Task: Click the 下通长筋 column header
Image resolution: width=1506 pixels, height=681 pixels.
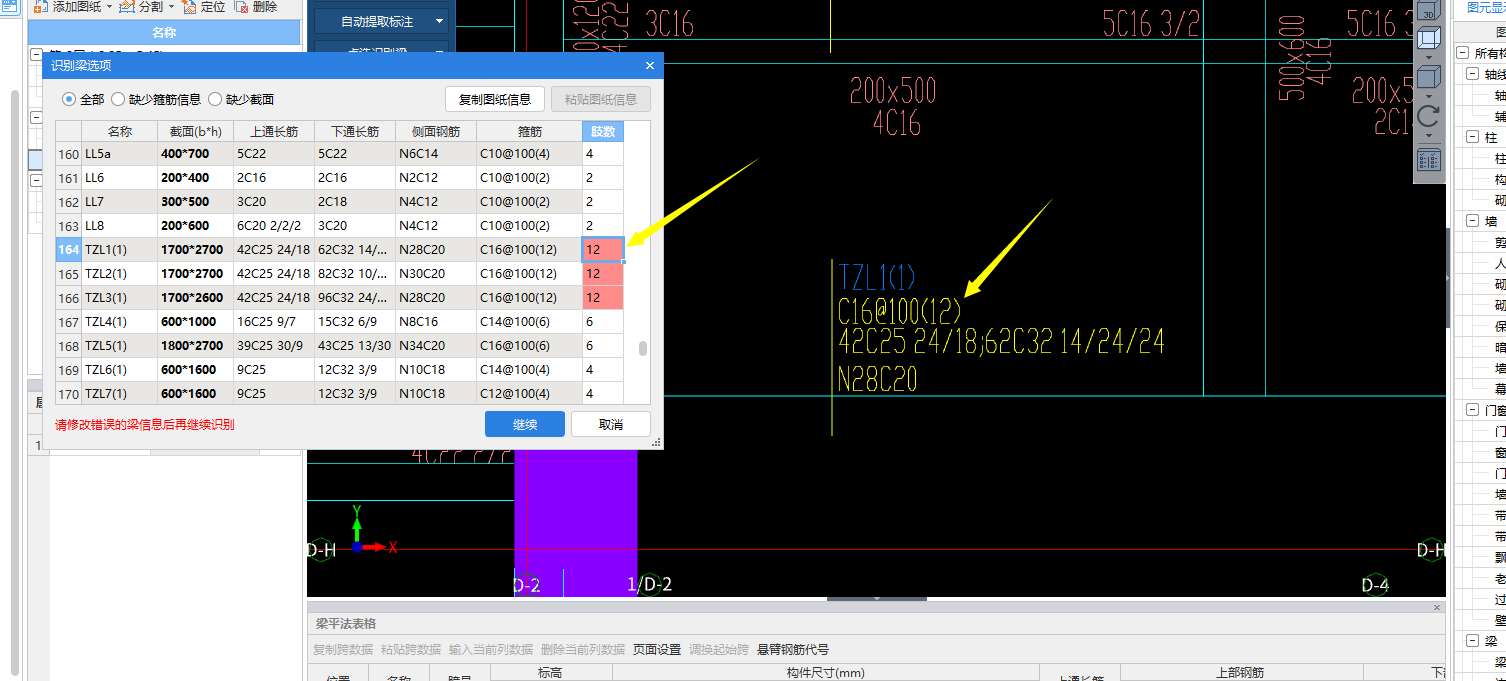Action: pos(355,131)
